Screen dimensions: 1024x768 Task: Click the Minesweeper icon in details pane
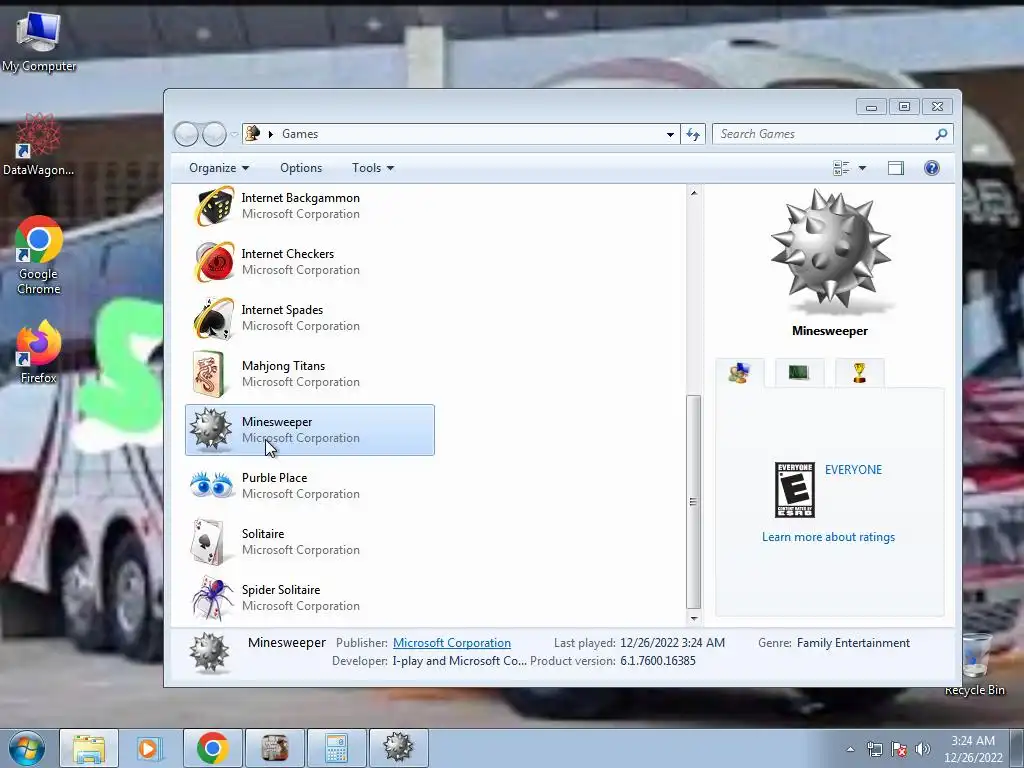click(x=209, y=652)
